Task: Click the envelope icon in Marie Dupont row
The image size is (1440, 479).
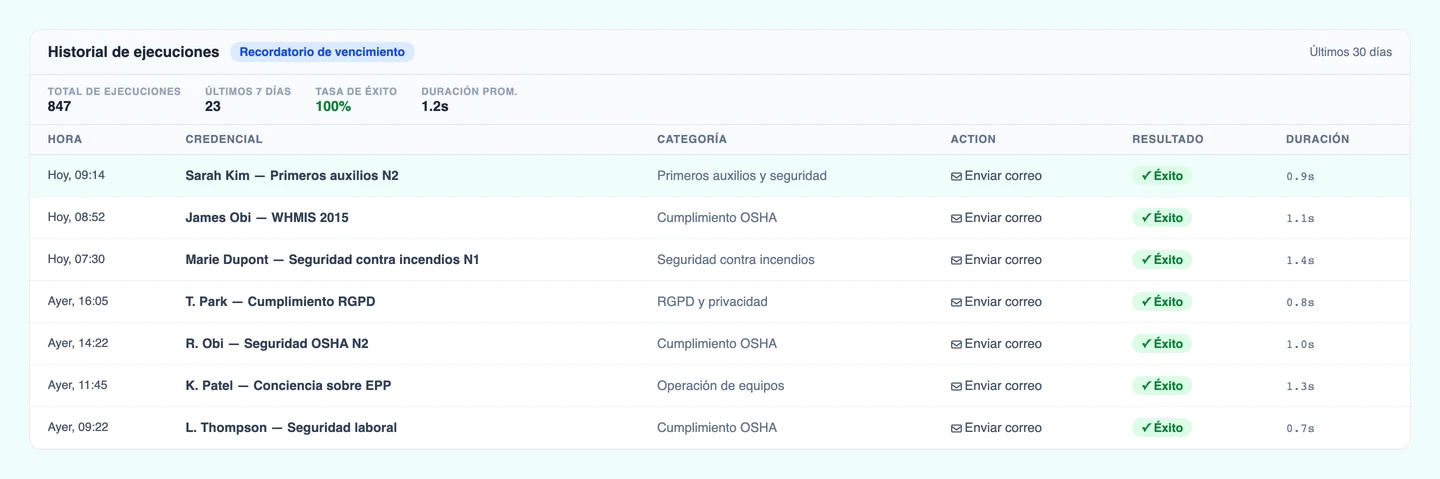Action: click(x=956, y=260)
